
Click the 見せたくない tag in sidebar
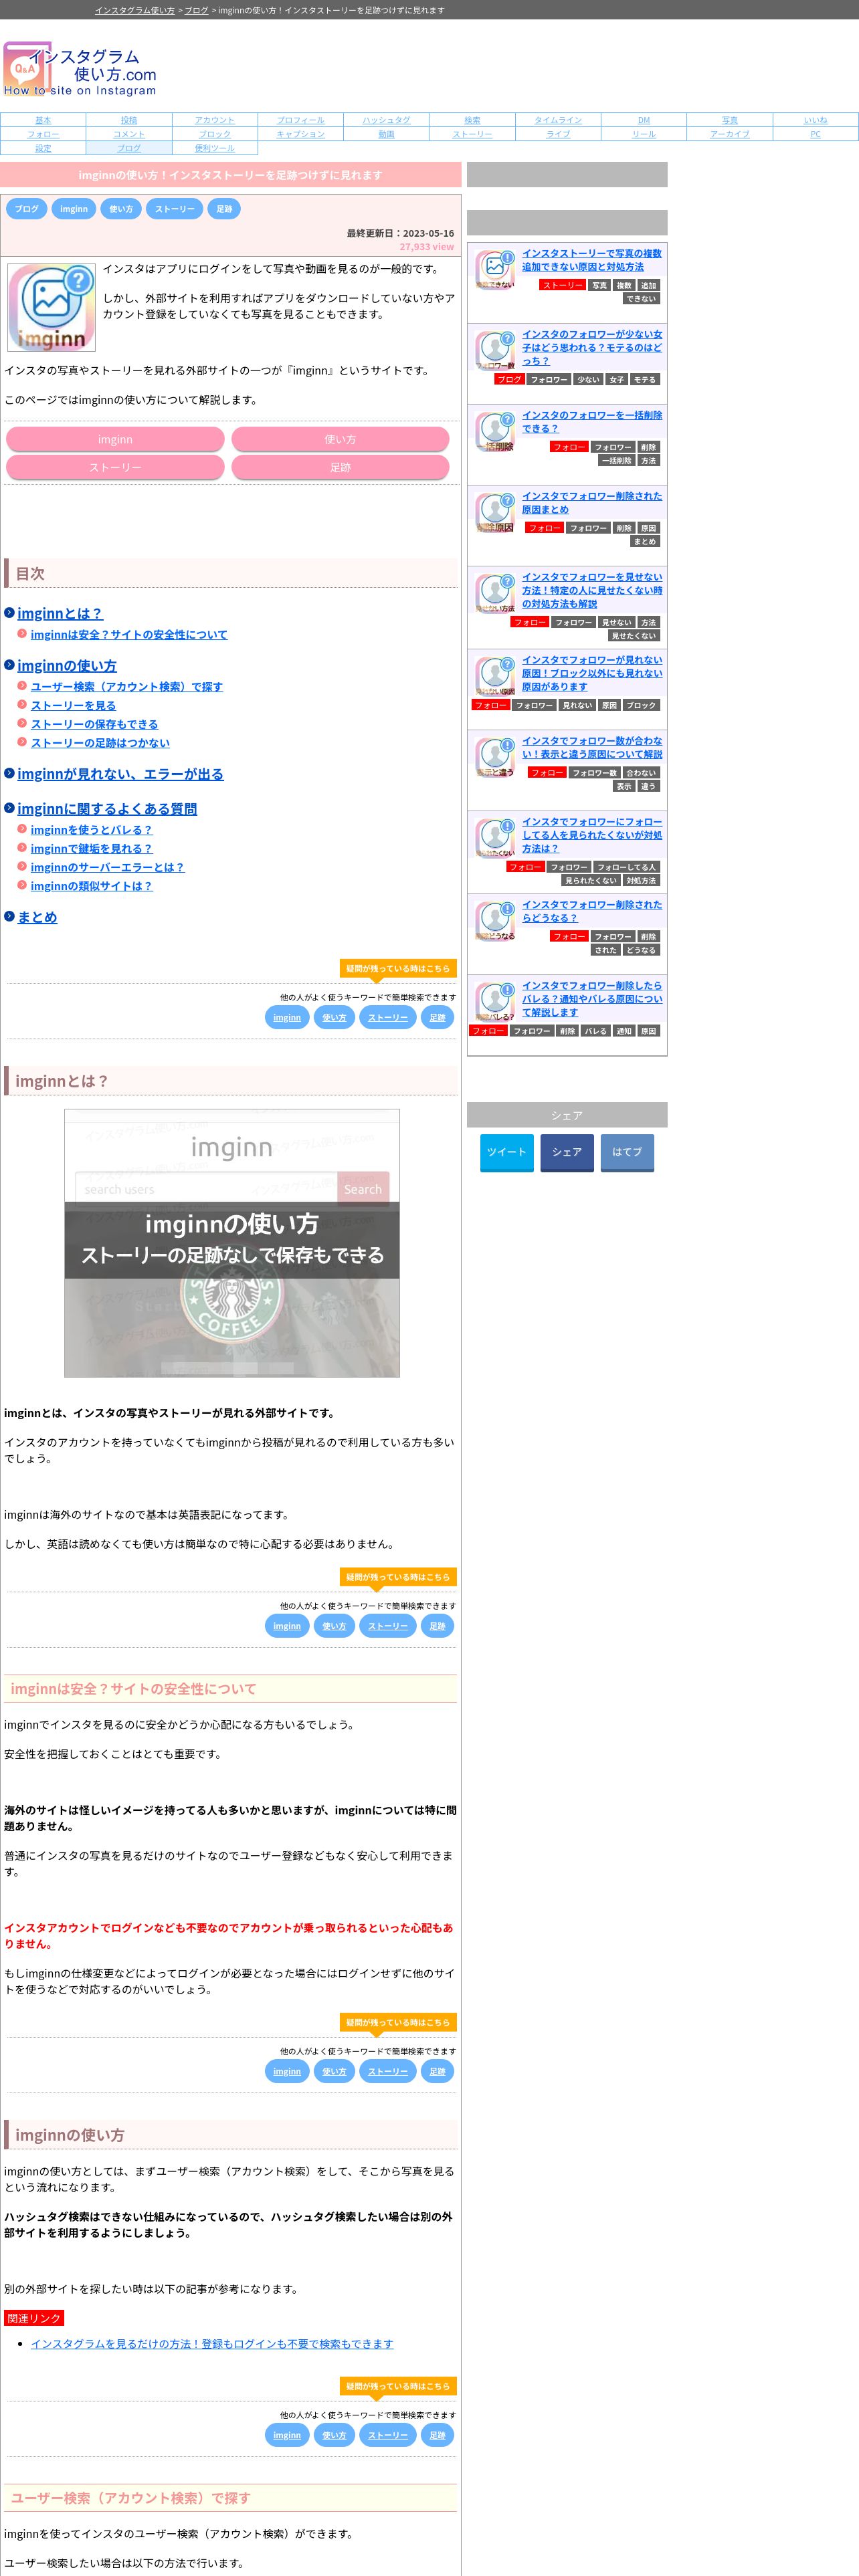[x=634, y=636]
